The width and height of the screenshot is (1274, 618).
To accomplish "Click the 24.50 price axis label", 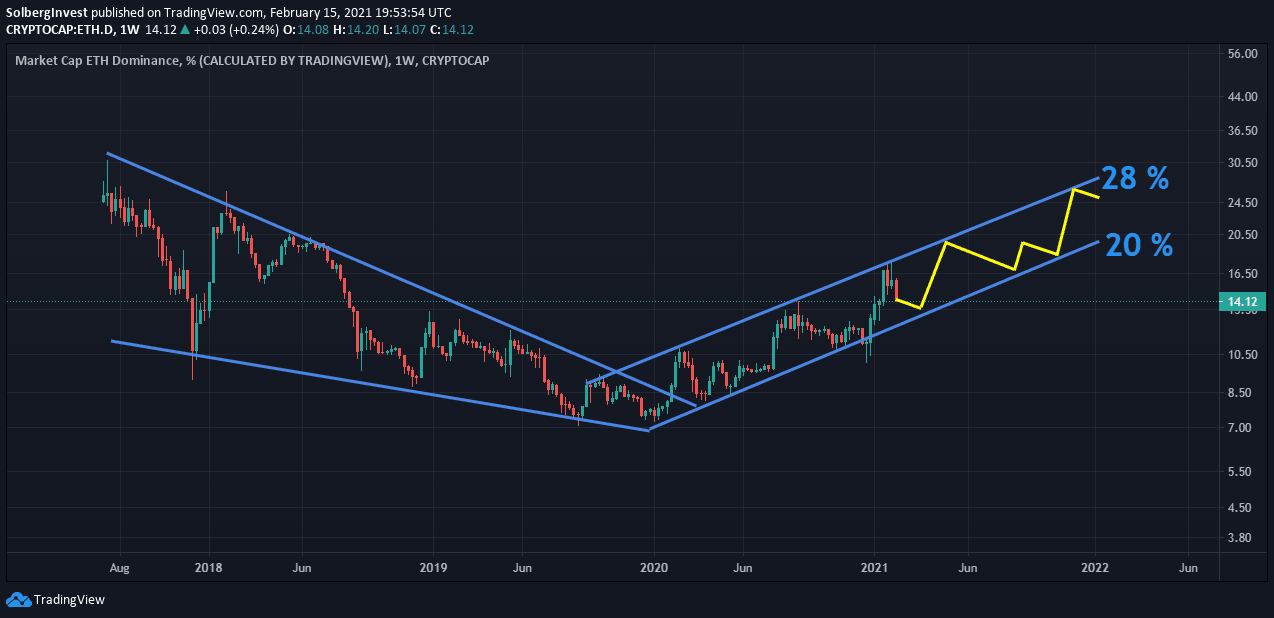I will pos(1242,203).
